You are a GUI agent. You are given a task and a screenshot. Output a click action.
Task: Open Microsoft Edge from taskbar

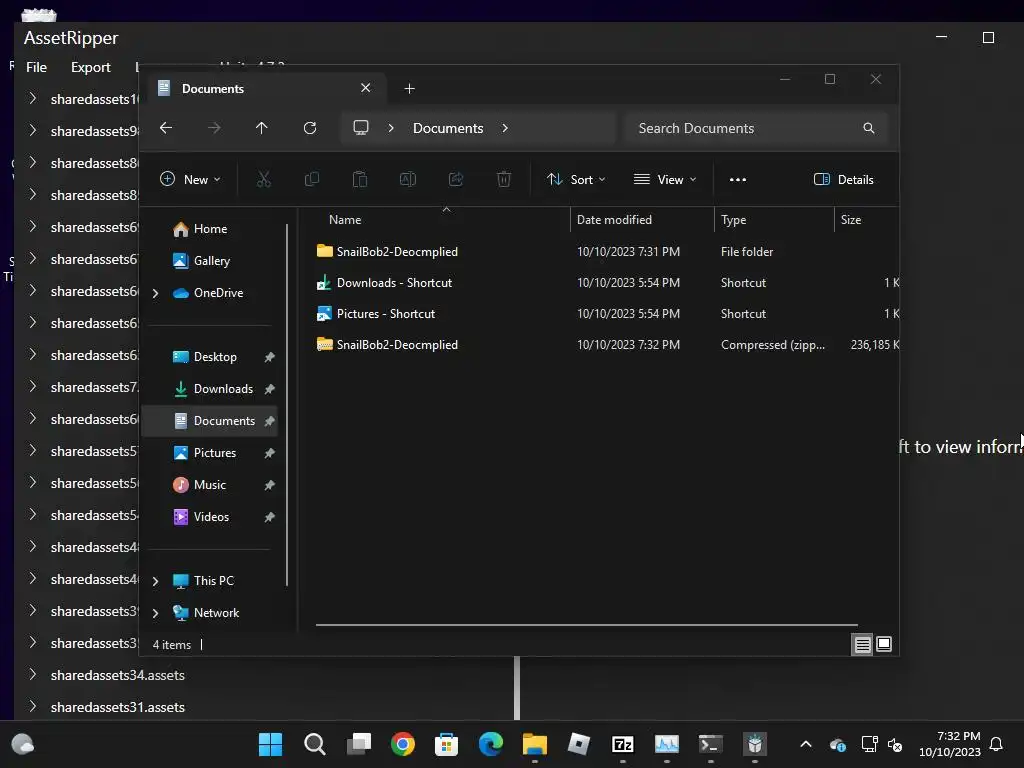click(490, 744)
